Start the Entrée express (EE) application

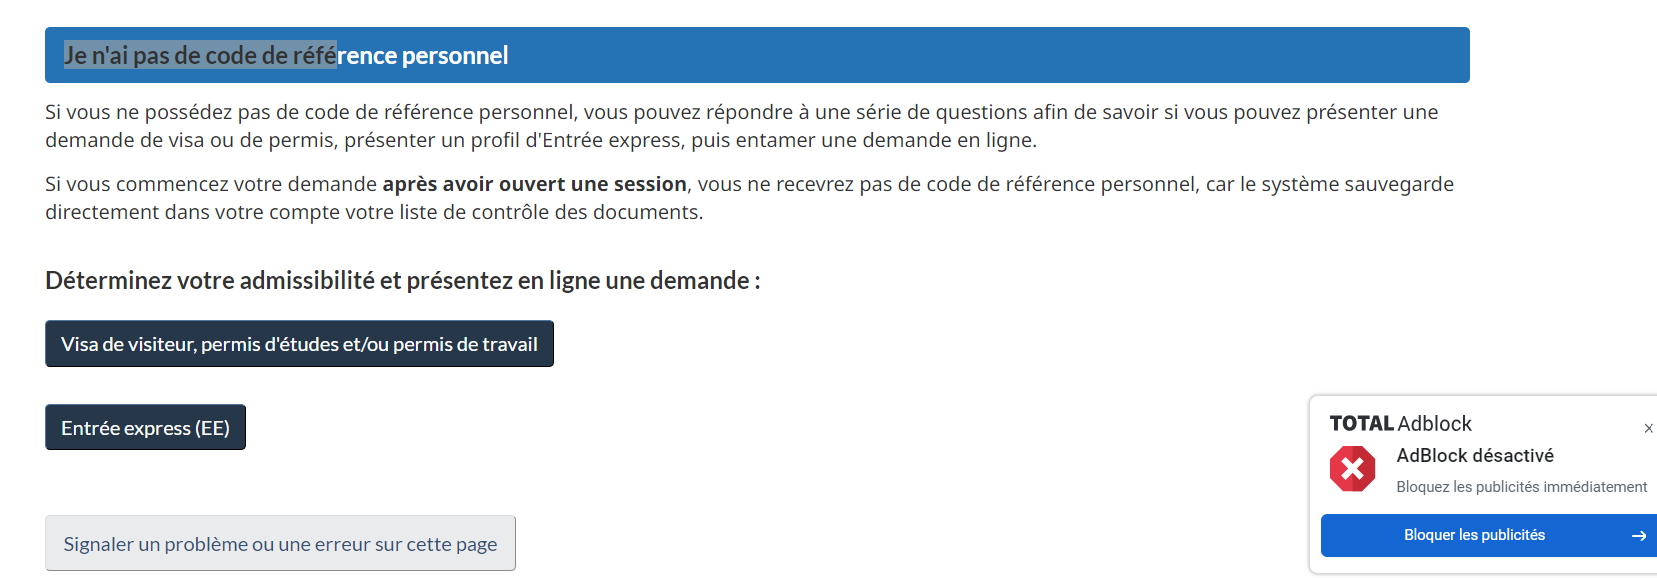click(x=145, y=427)
